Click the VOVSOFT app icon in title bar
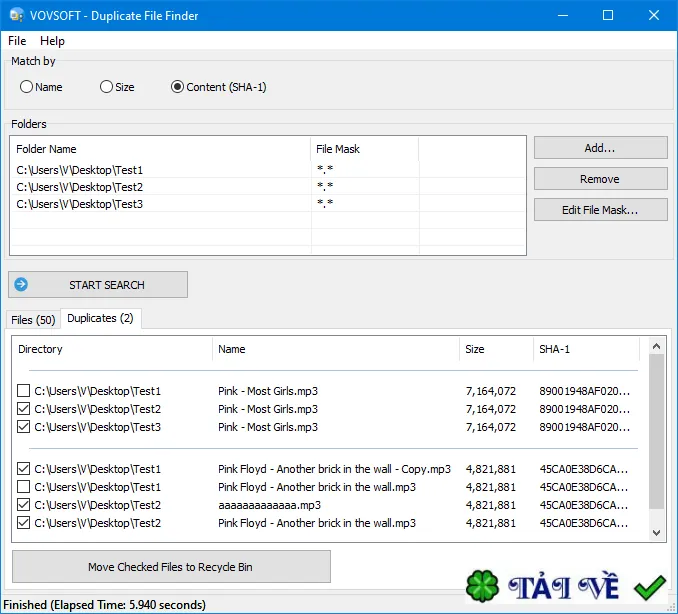Viewport: 678px width, 614px height. point(16,15)
